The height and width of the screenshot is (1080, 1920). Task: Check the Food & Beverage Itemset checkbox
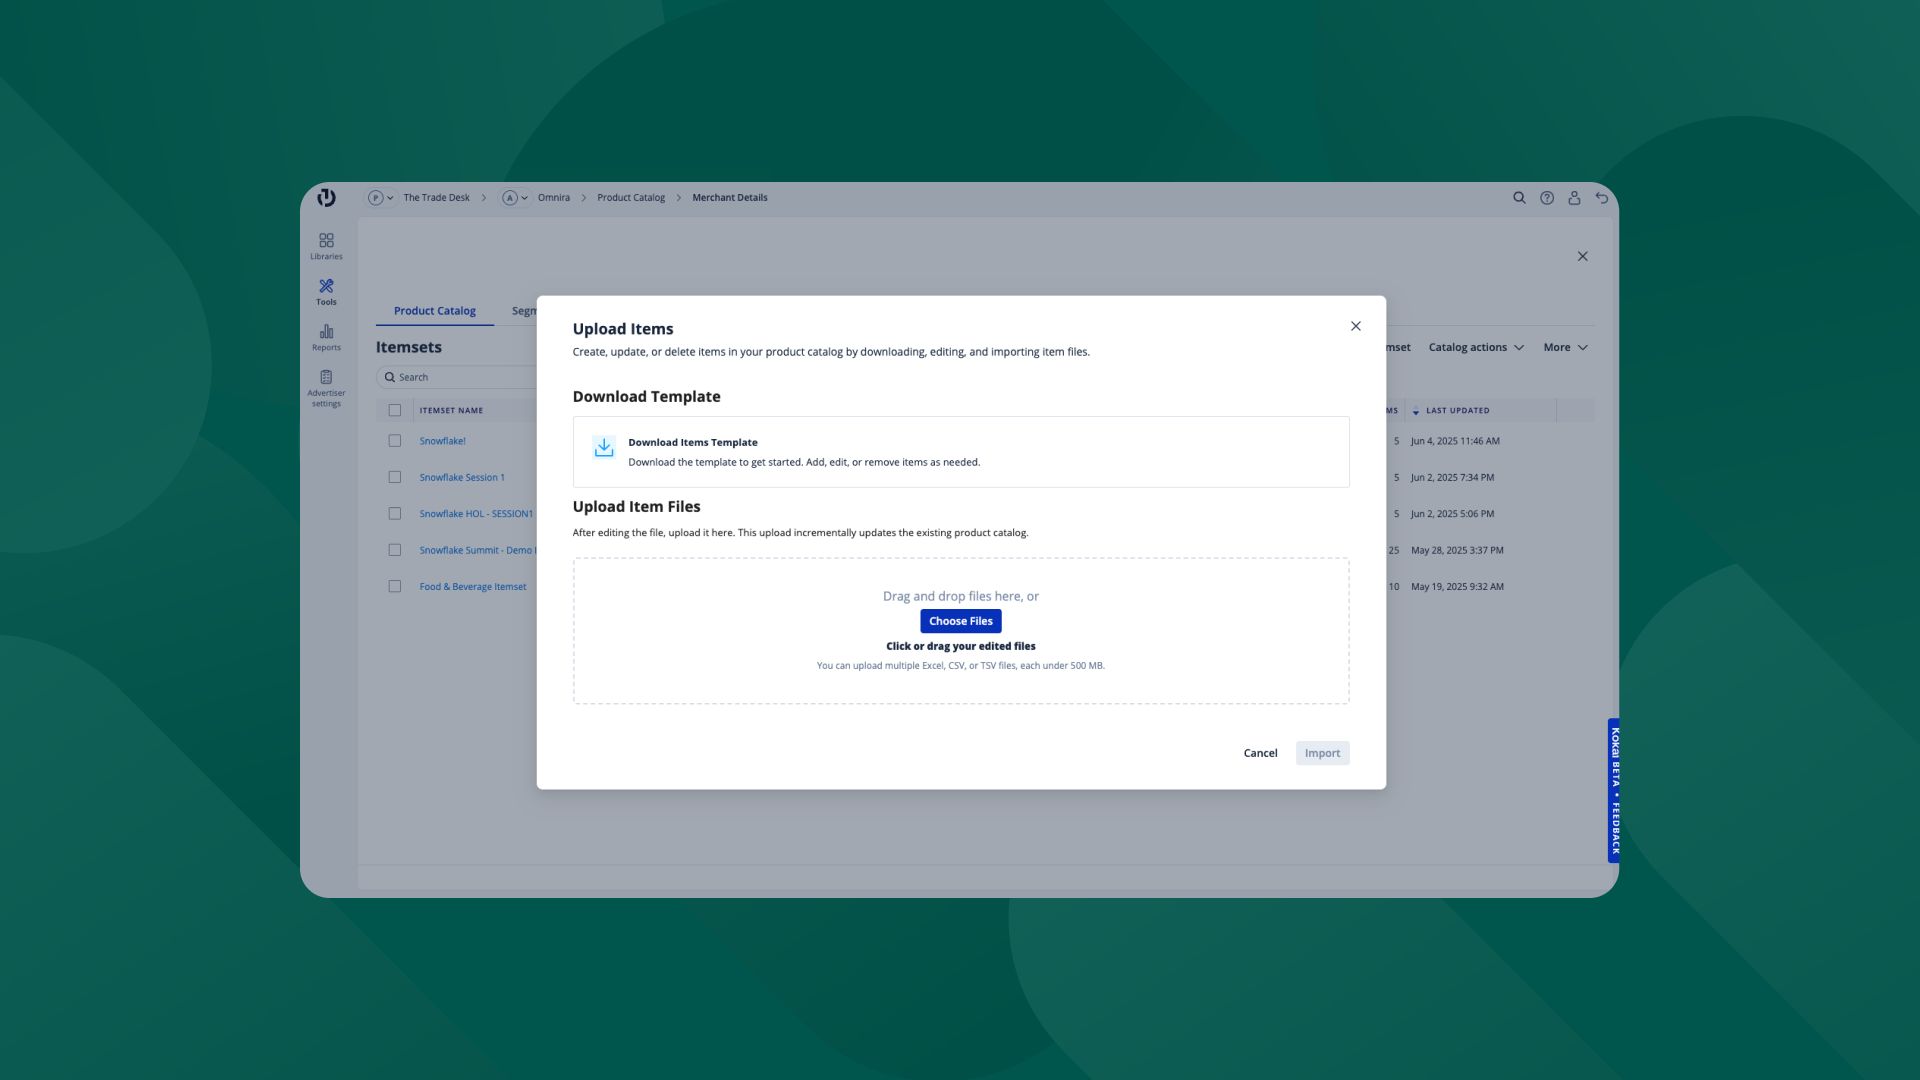(395, 587)
